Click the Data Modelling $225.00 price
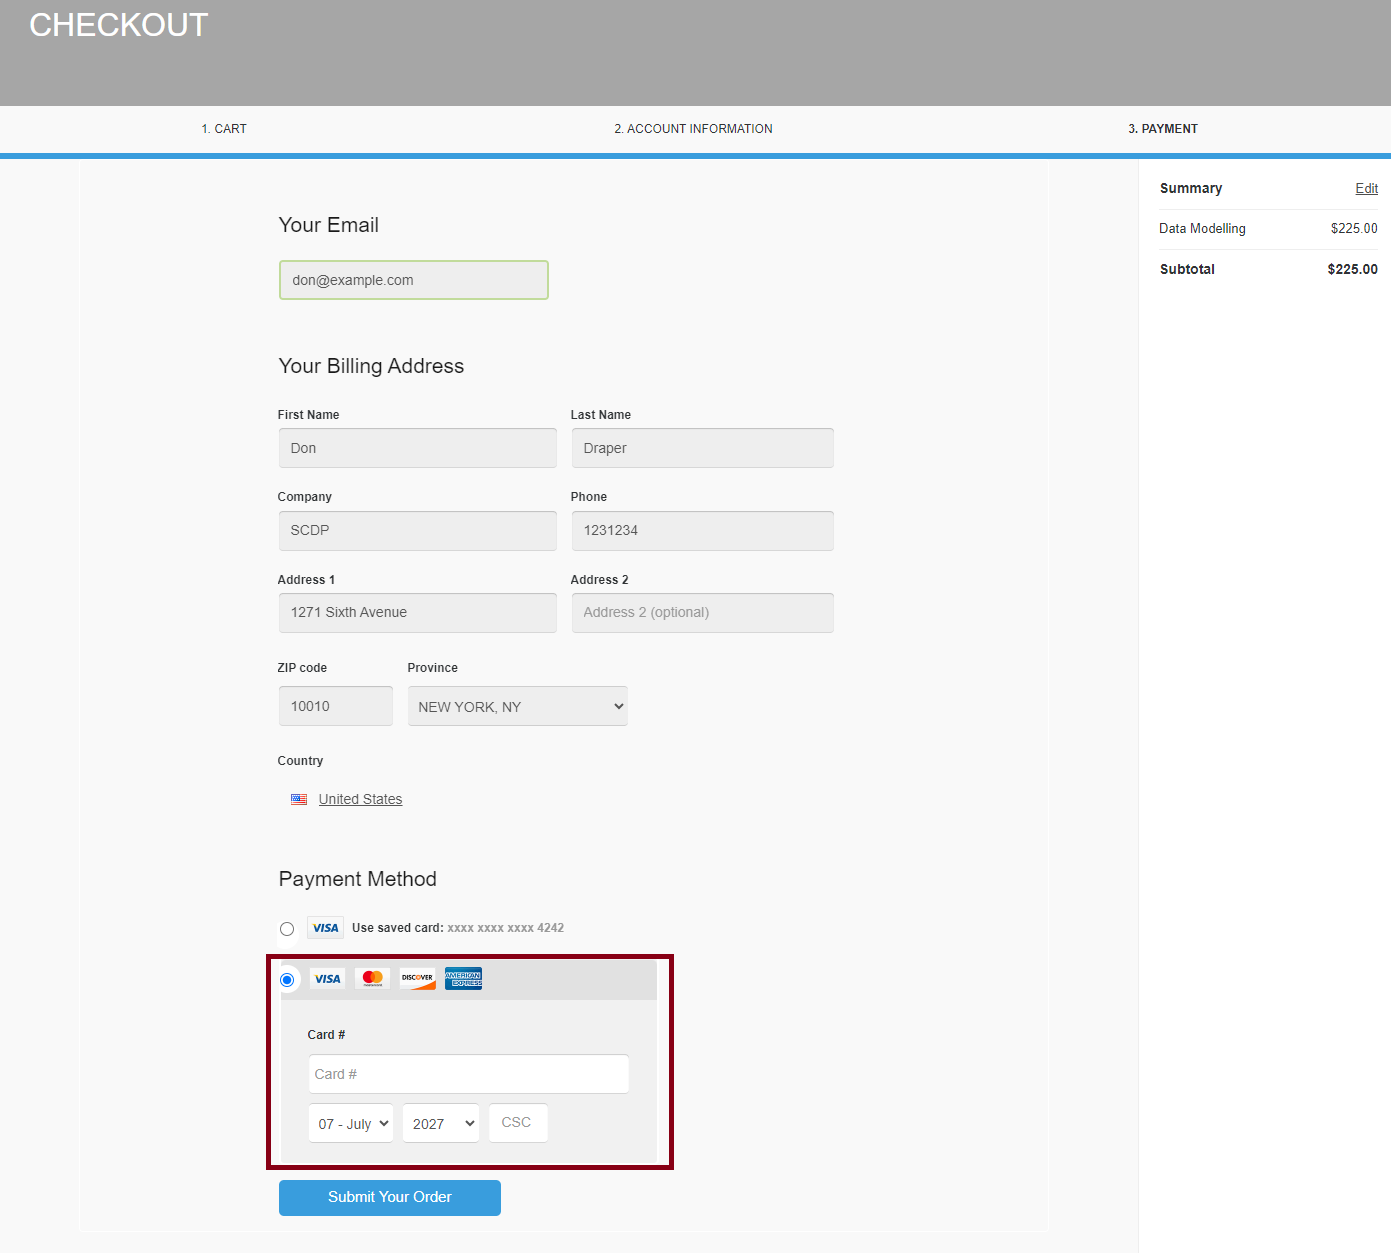The width and height of the screenshot is (1391, 1253). (x=1354, y=229)
